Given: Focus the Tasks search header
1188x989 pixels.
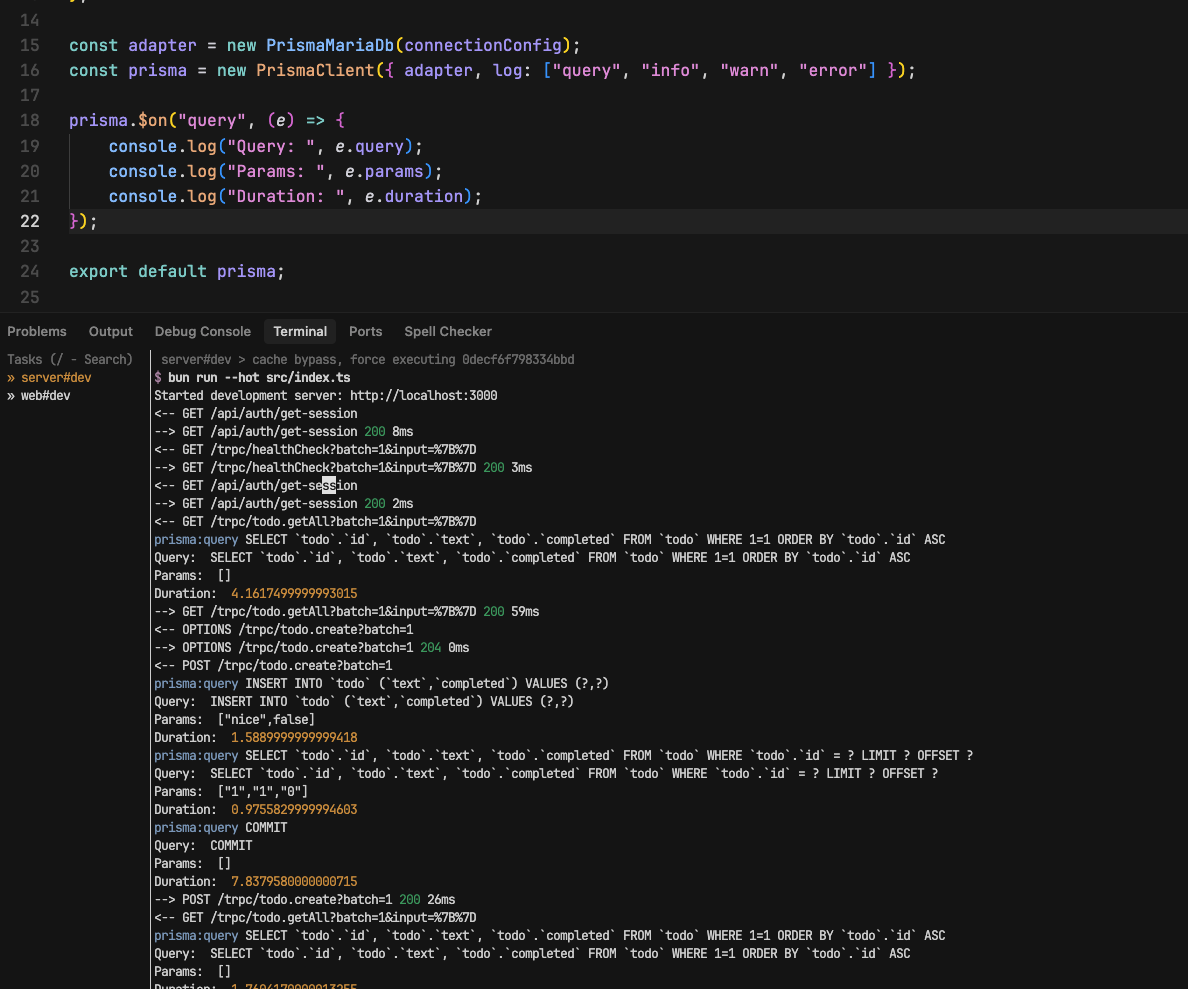Looking at the screenshot, I should click(x=69, y=359).
